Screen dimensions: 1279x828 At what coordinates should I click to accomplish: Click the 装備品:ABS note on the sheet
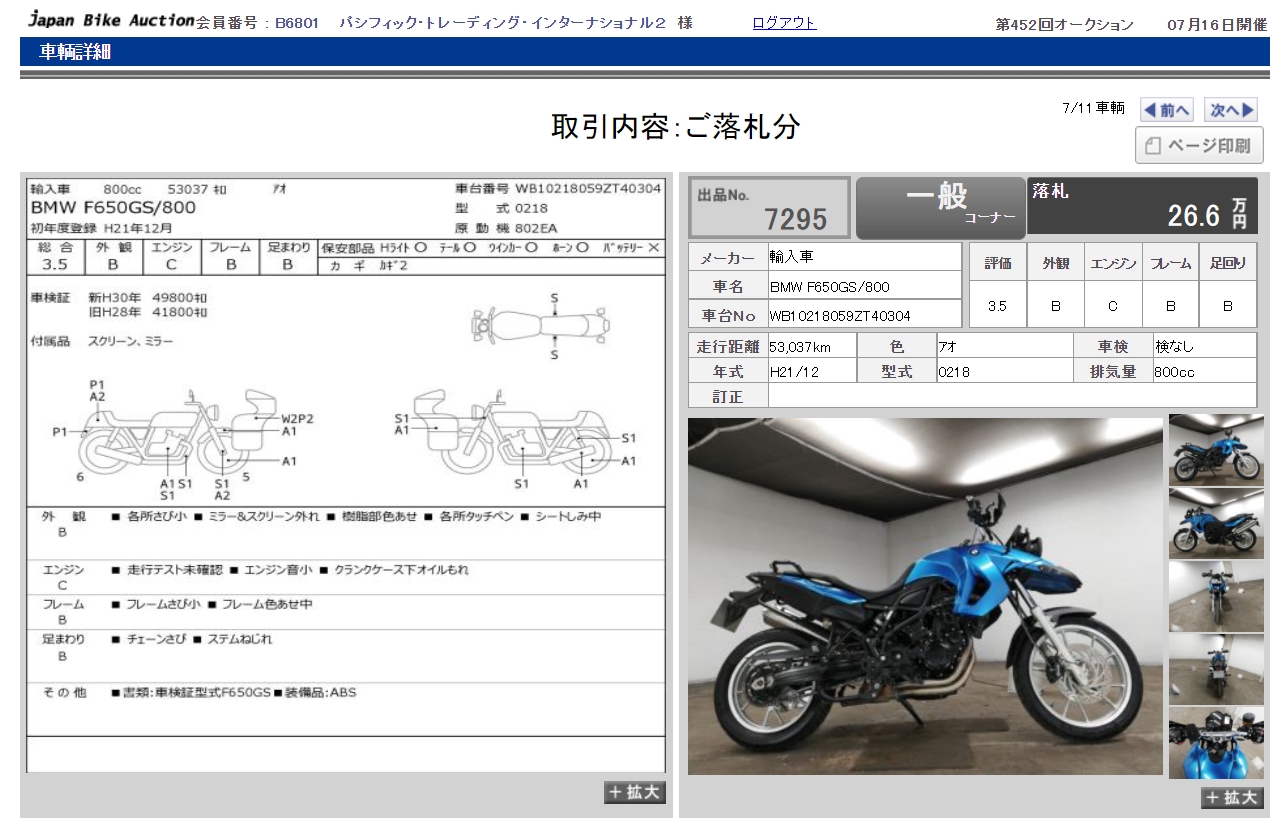point(321,692)
